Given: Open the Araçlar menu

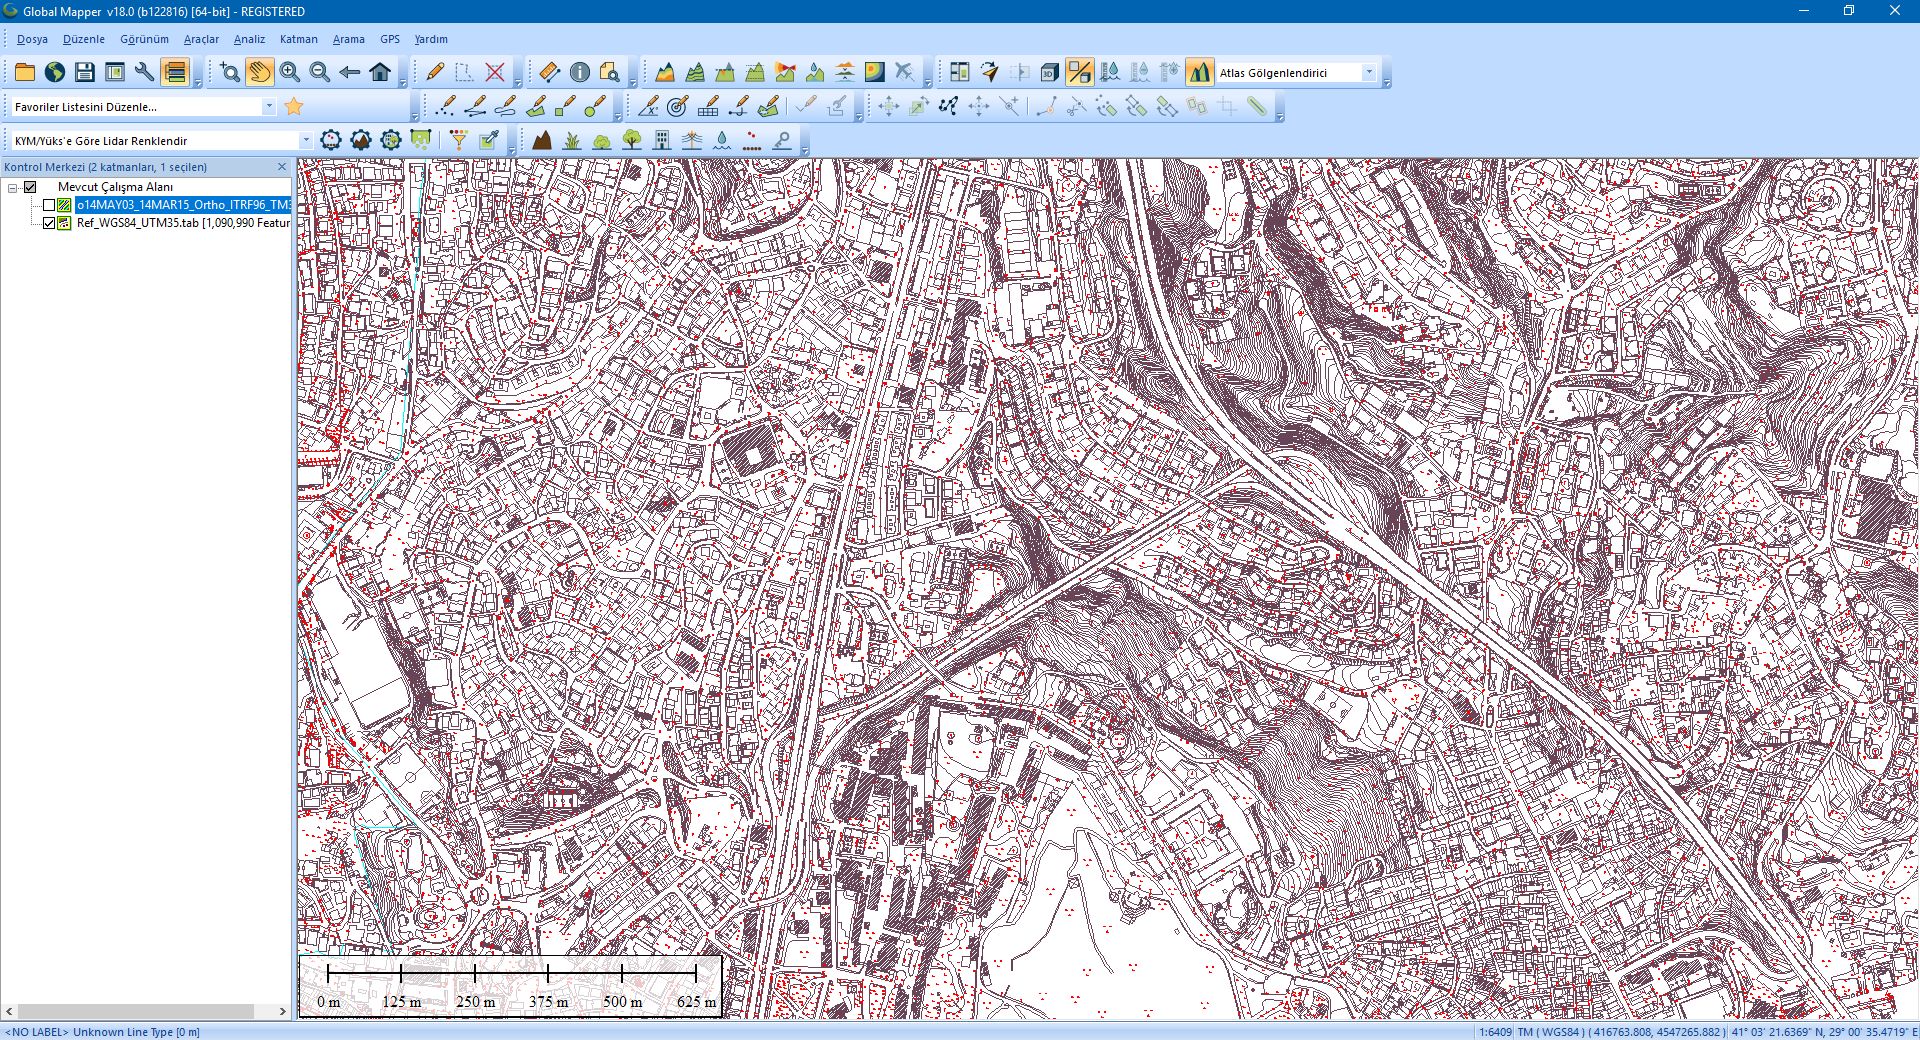Looking at the screenshot, I should coord(201,39).
